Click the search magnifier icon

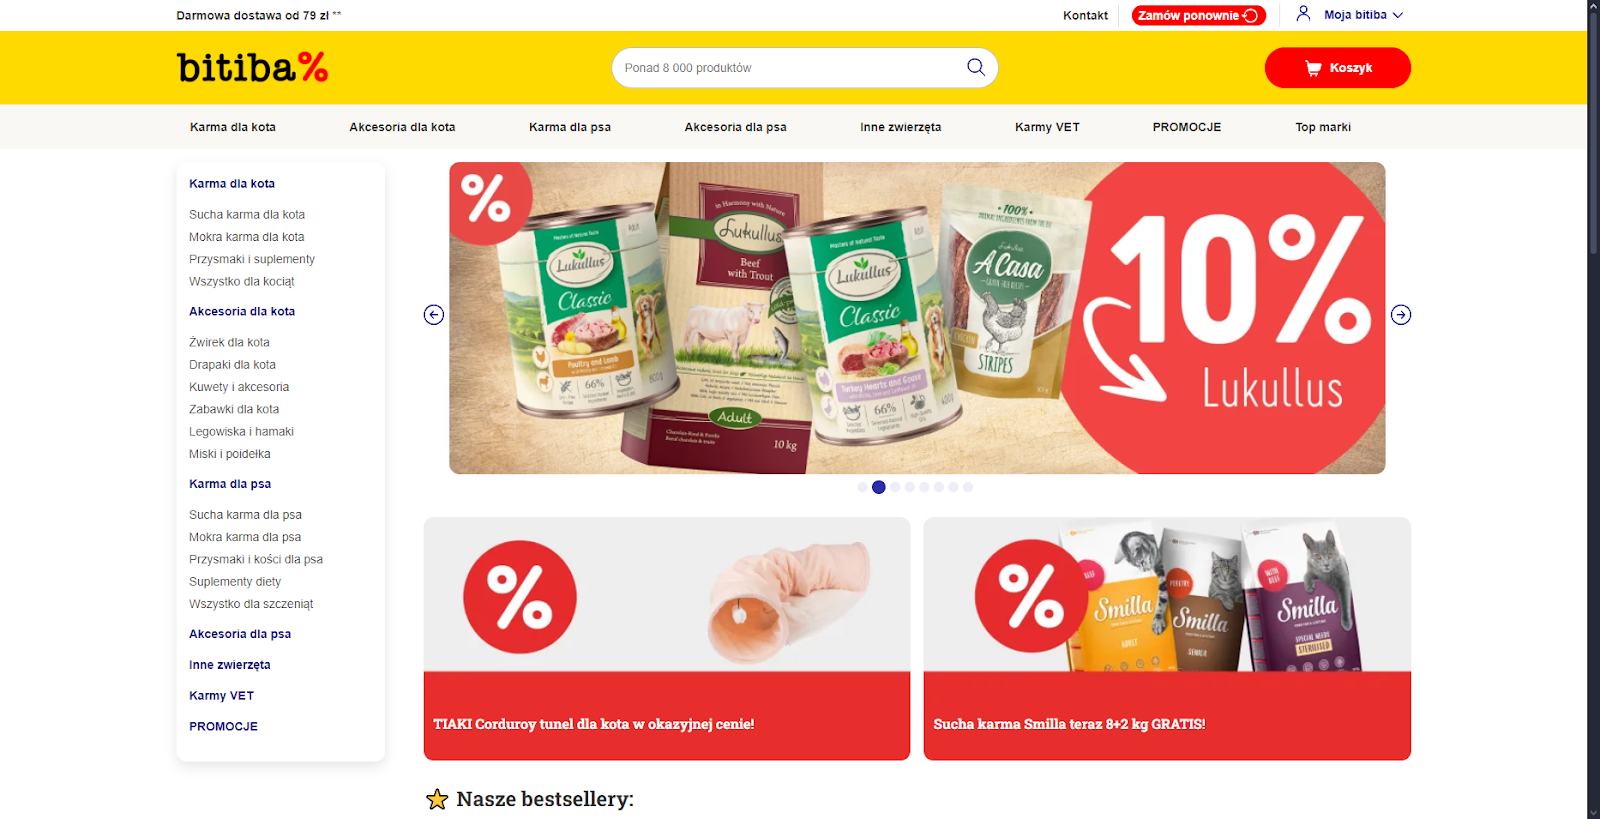pyautogui.click(x=975, y=67)
